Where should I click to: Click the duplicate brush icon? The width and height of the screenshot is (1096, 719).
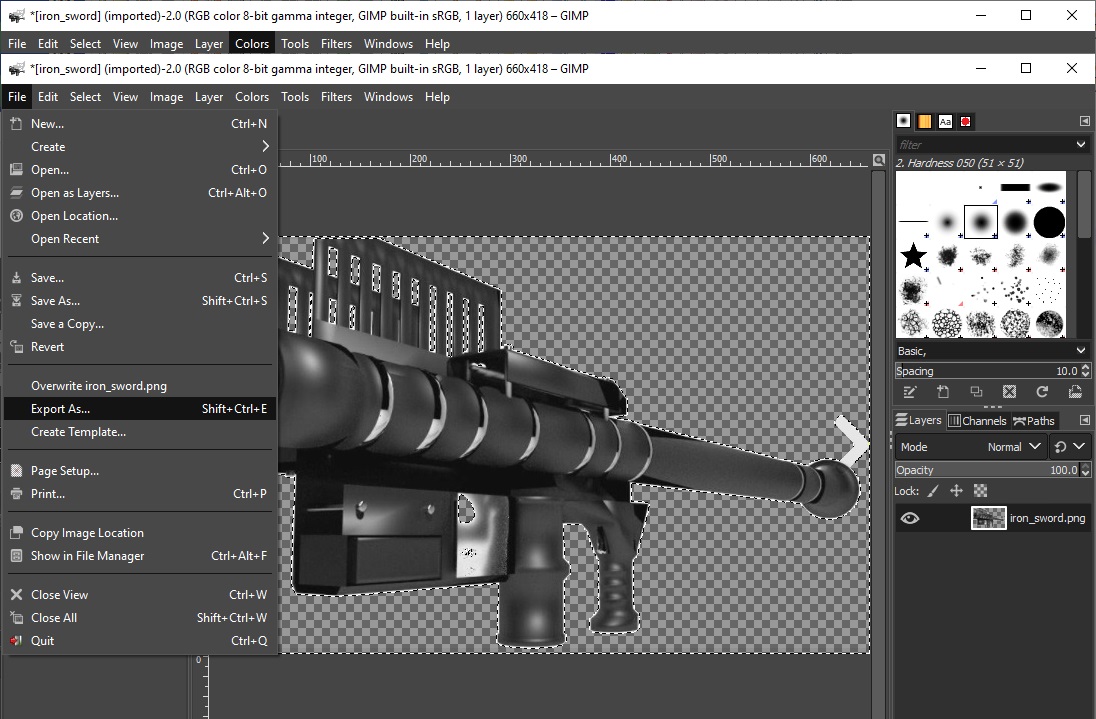point(976,392)
